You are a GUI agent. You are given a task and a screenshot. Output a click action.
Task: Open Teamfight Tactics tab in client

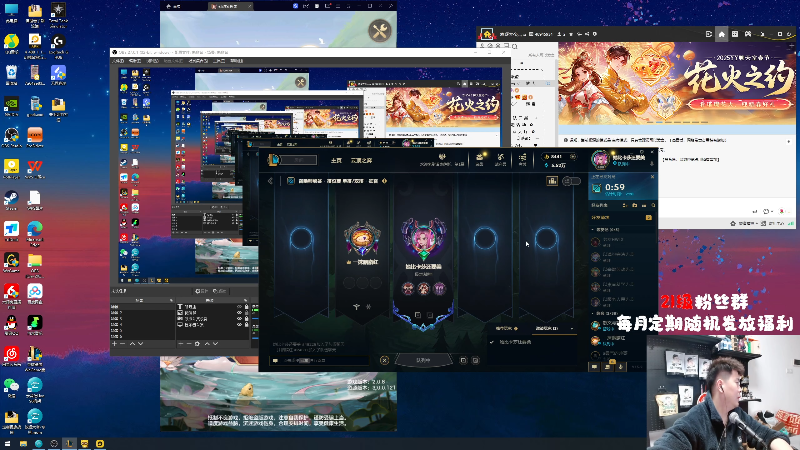(361, 161)
